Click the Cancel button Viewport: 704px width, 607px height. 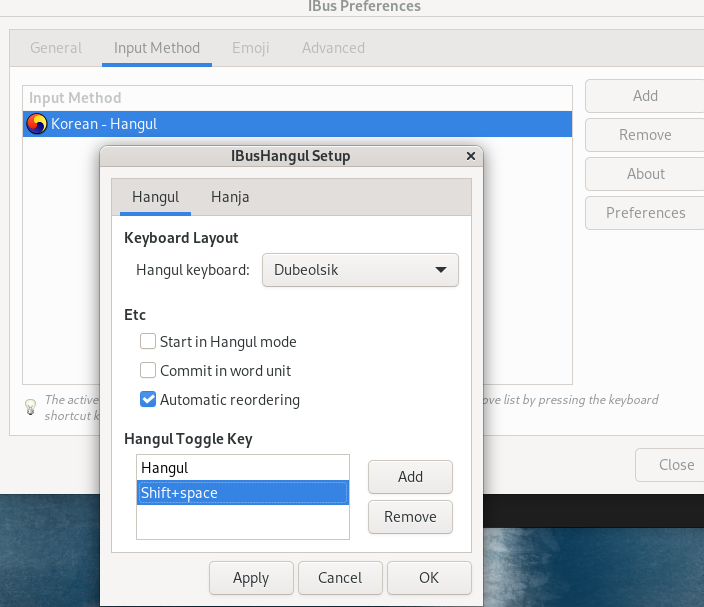click(x=340, y=578)
